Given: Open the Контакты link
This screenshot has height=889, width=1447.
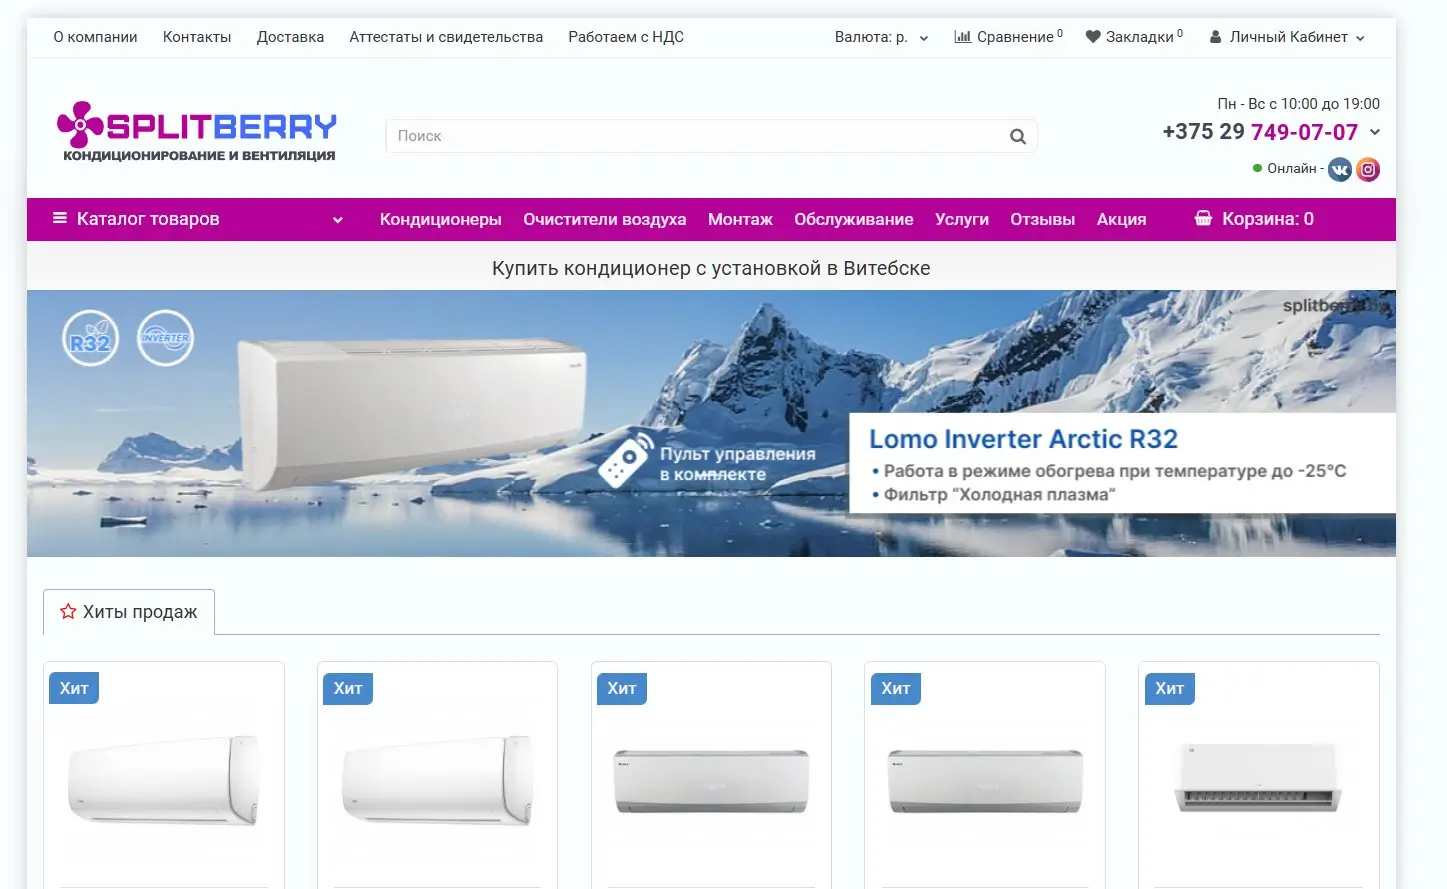Looking at the screenshot, I should tap(197, 37).
